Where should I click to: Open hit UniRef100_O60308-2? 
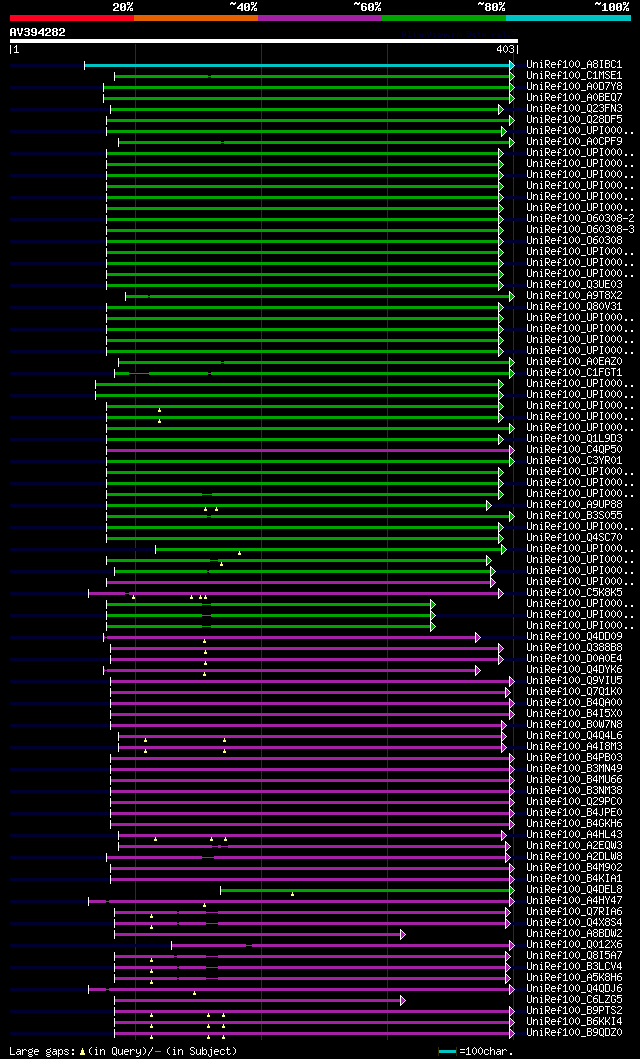click(581, 219)
